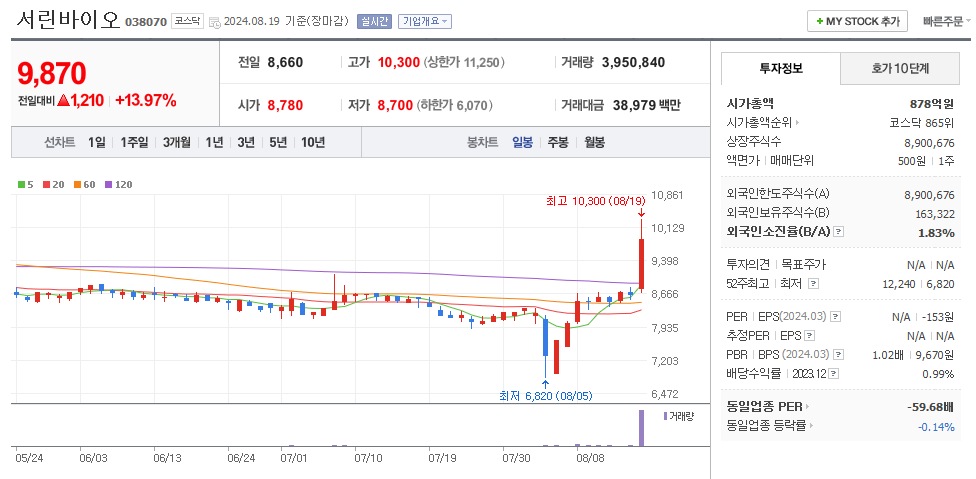Click the 하한가 6,070 text
The width and height of the screenshot is (976, 479).
point(454,105)
